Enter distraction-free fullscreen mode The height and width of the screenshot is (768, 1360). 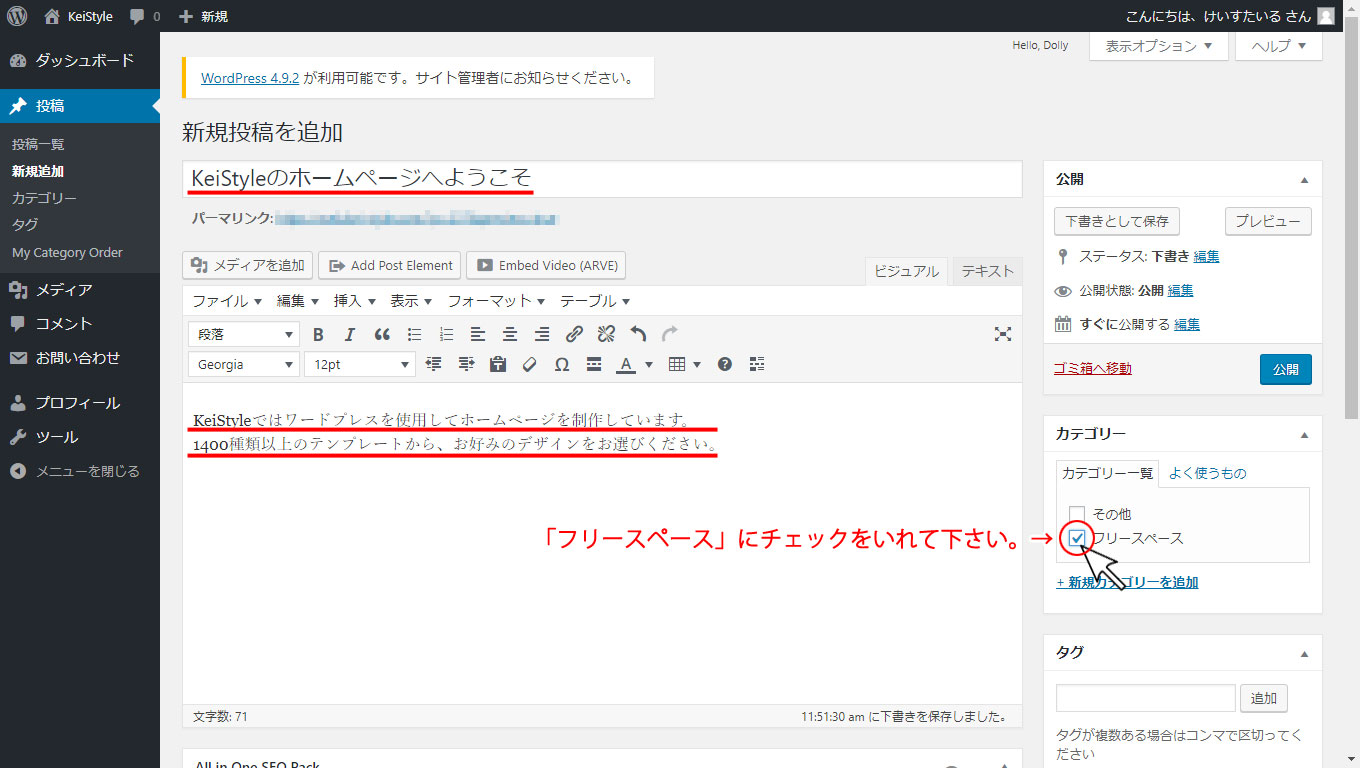(x=1003, y=335)
